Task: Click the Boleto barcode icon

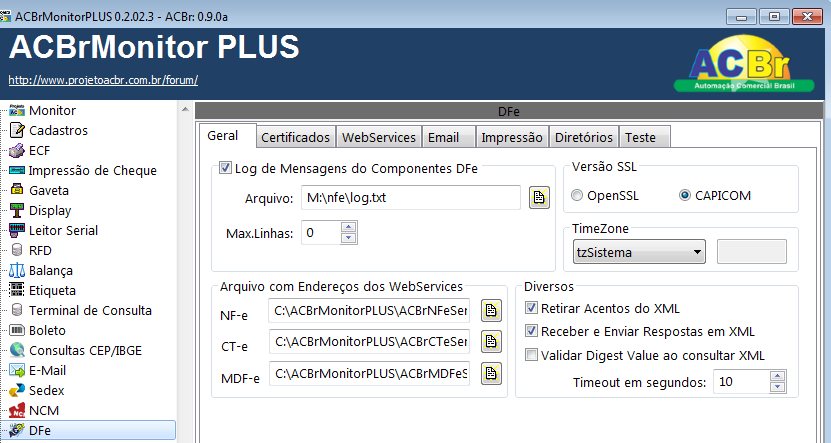Action: tap(17, 330)
